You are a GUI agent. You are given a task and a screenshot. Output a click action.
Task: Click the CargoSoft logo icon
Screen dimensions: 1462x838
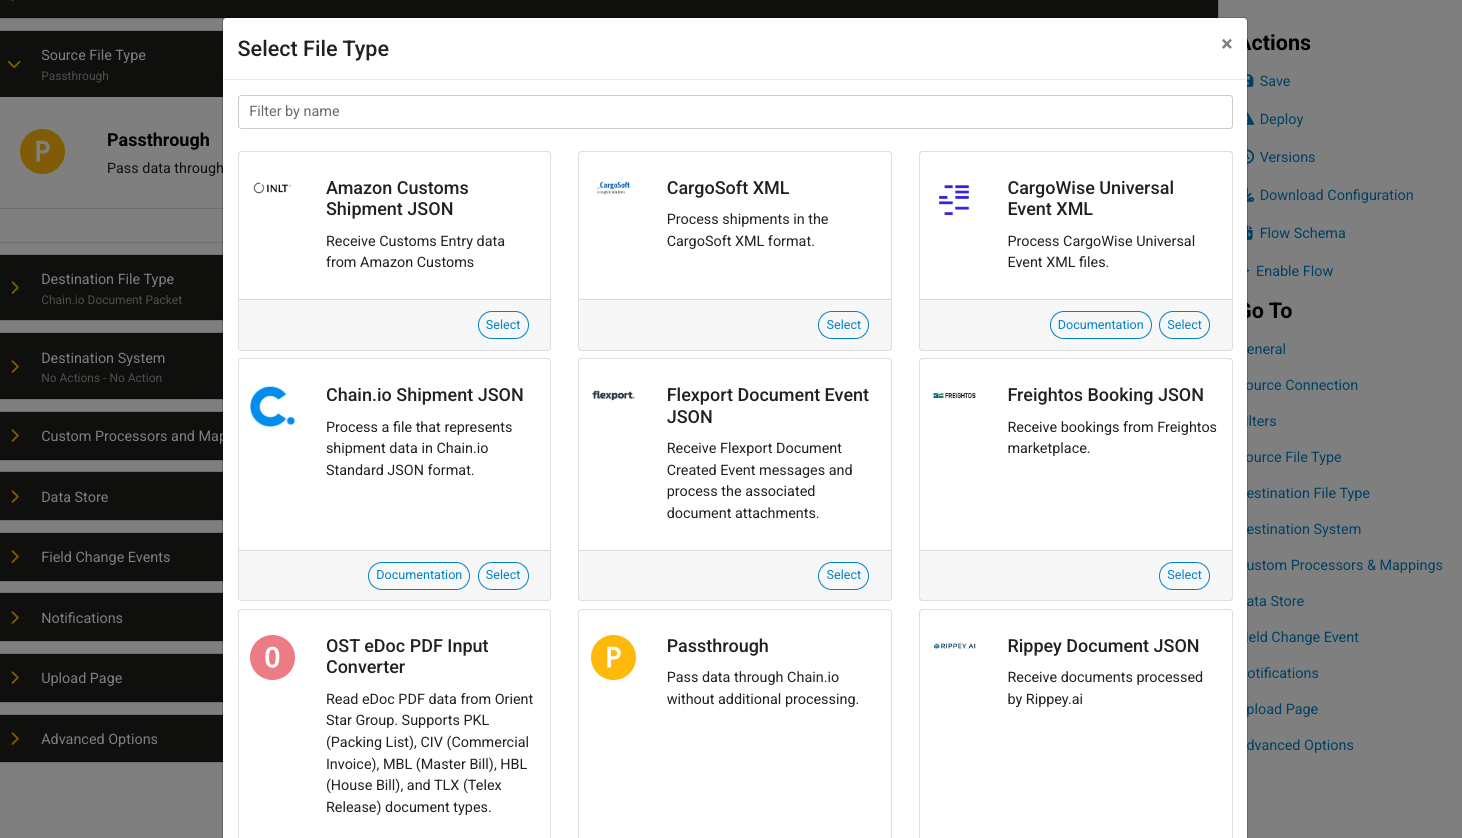click(x=613, y=187)
